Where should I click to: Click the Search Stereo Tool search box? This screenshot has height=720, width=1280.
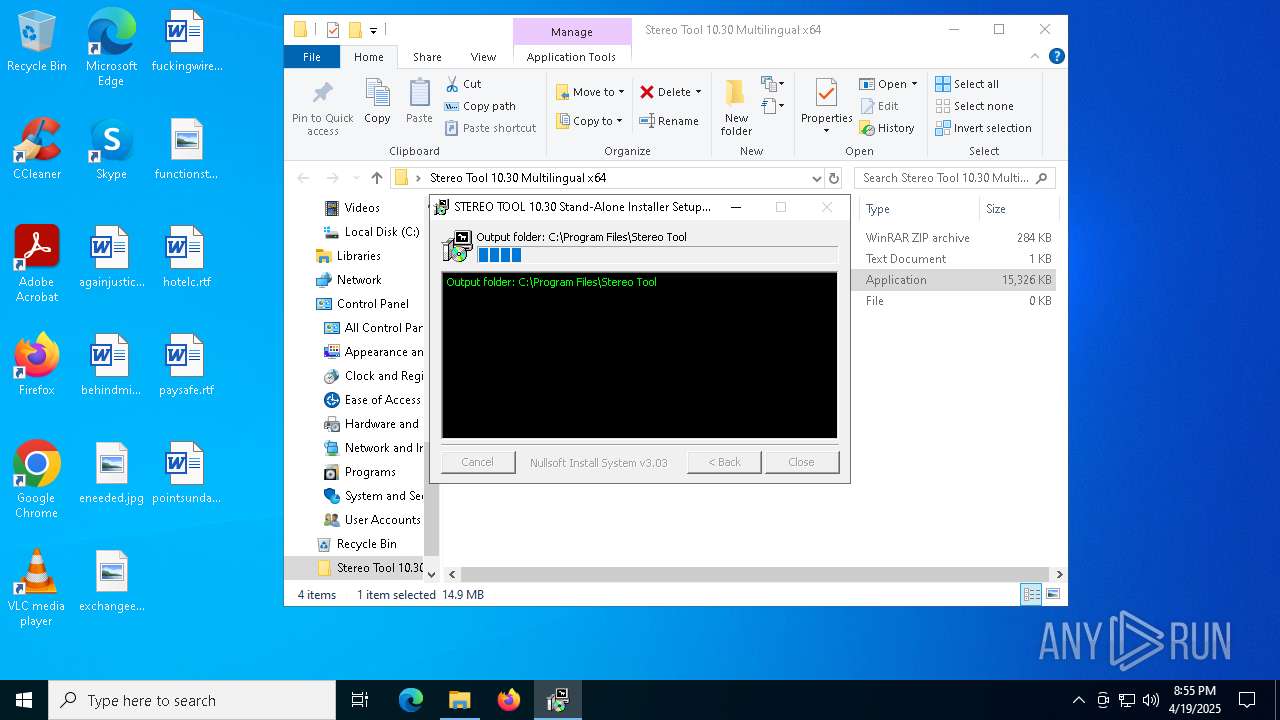click(954, 178)
